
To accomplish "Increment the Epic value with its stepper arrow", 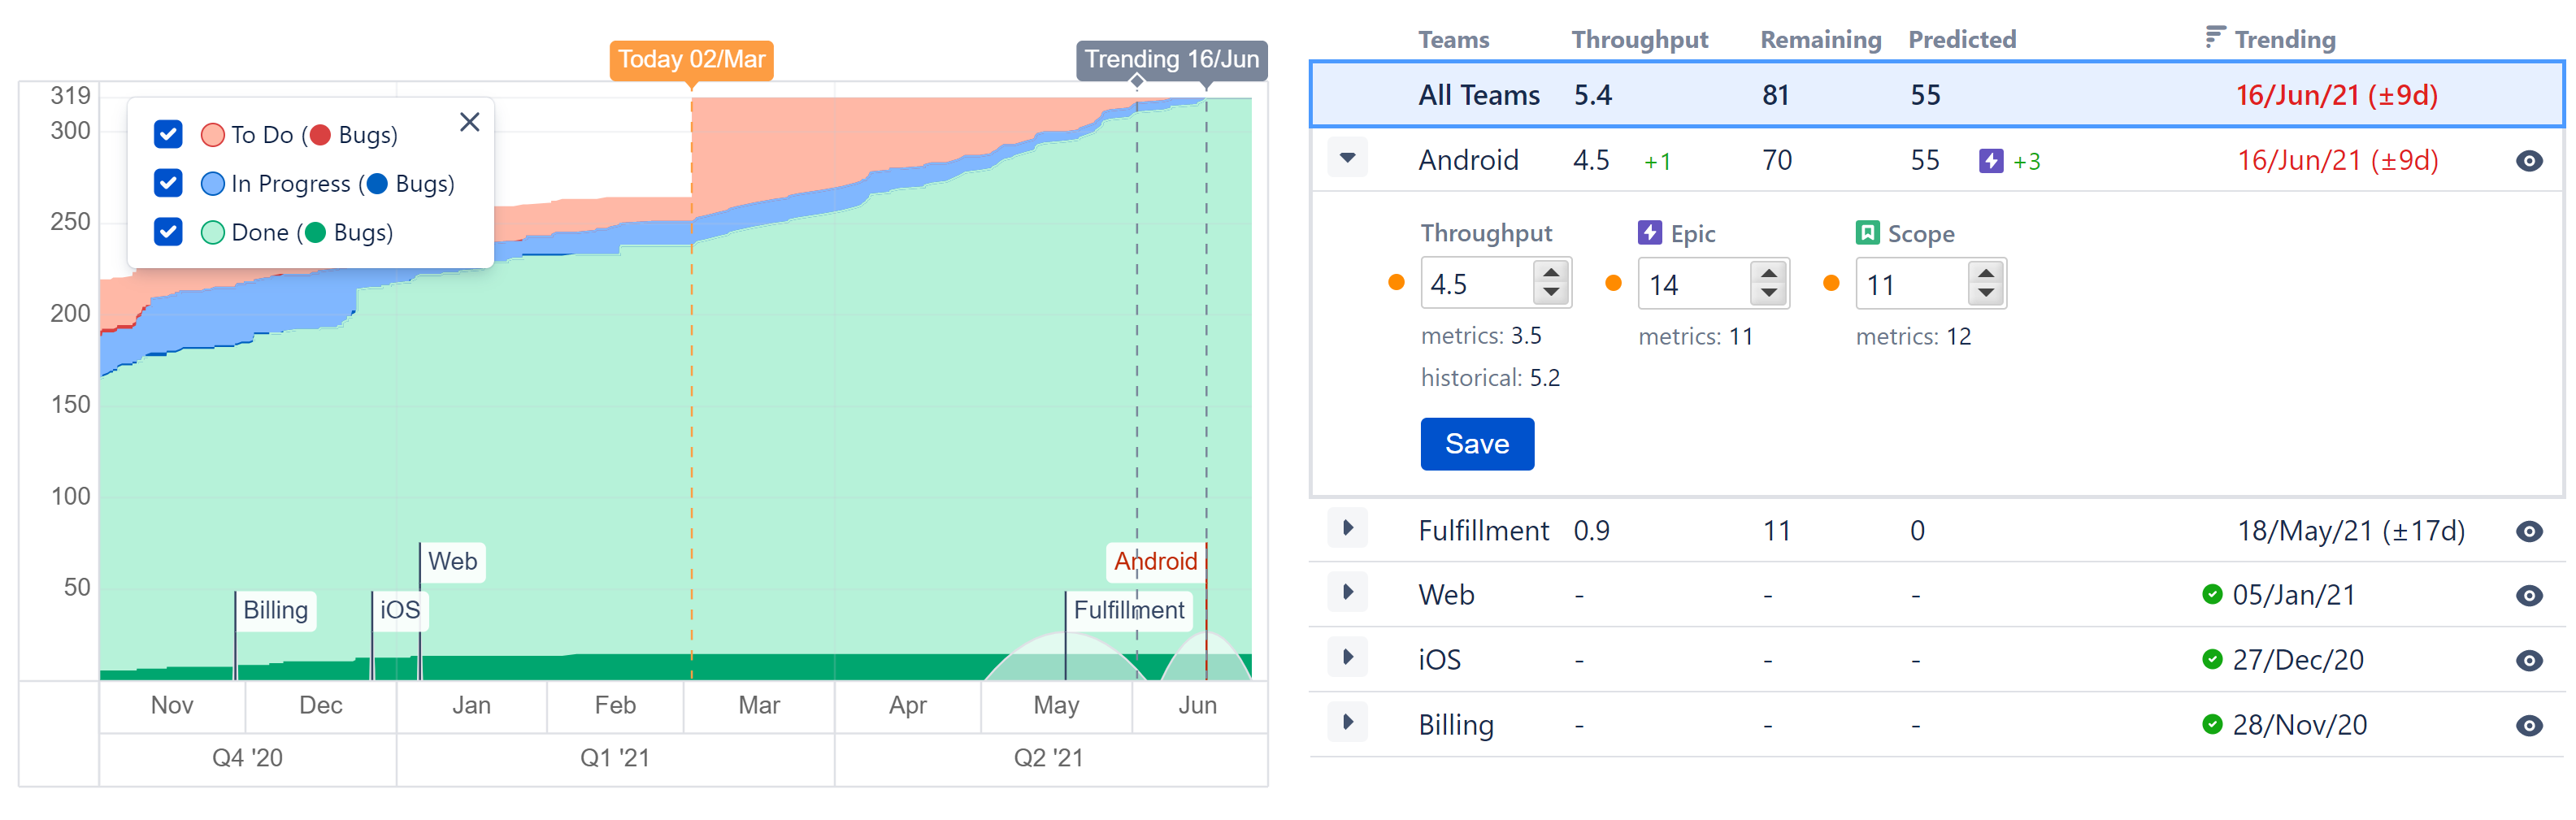I will [x=1769, y=273].
